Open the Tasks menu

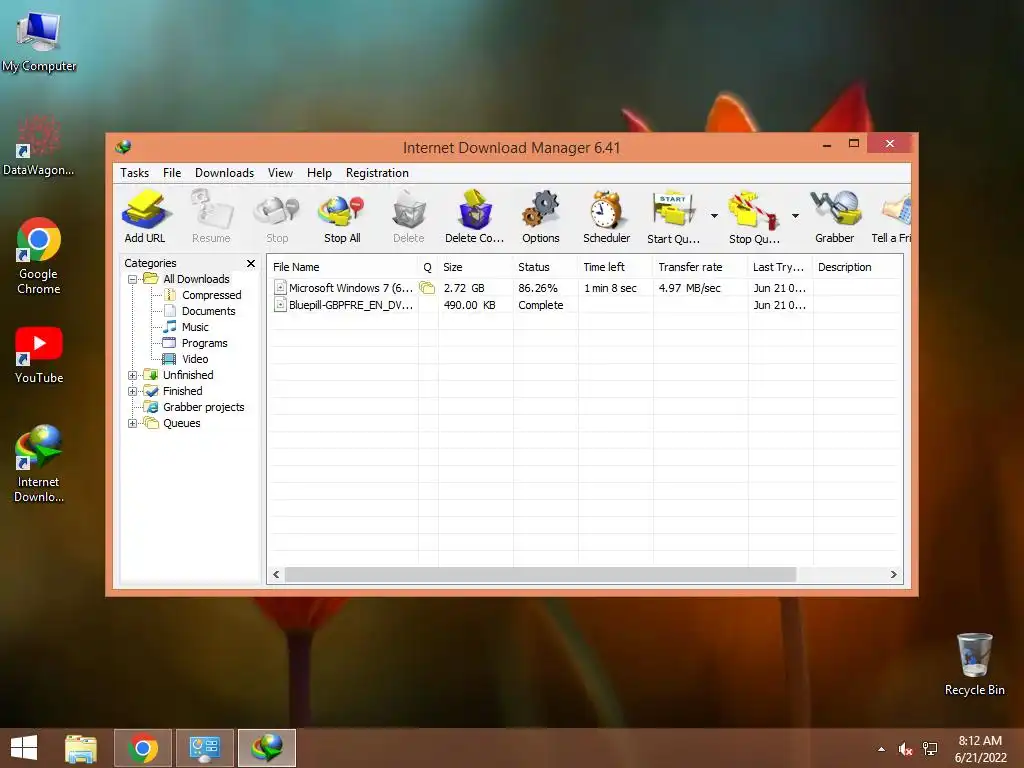point(135,173)
